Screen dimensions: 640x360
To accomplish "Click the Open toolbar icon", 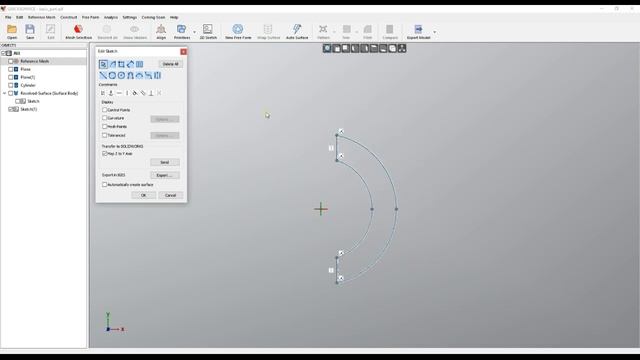I will tap(12, 31).
